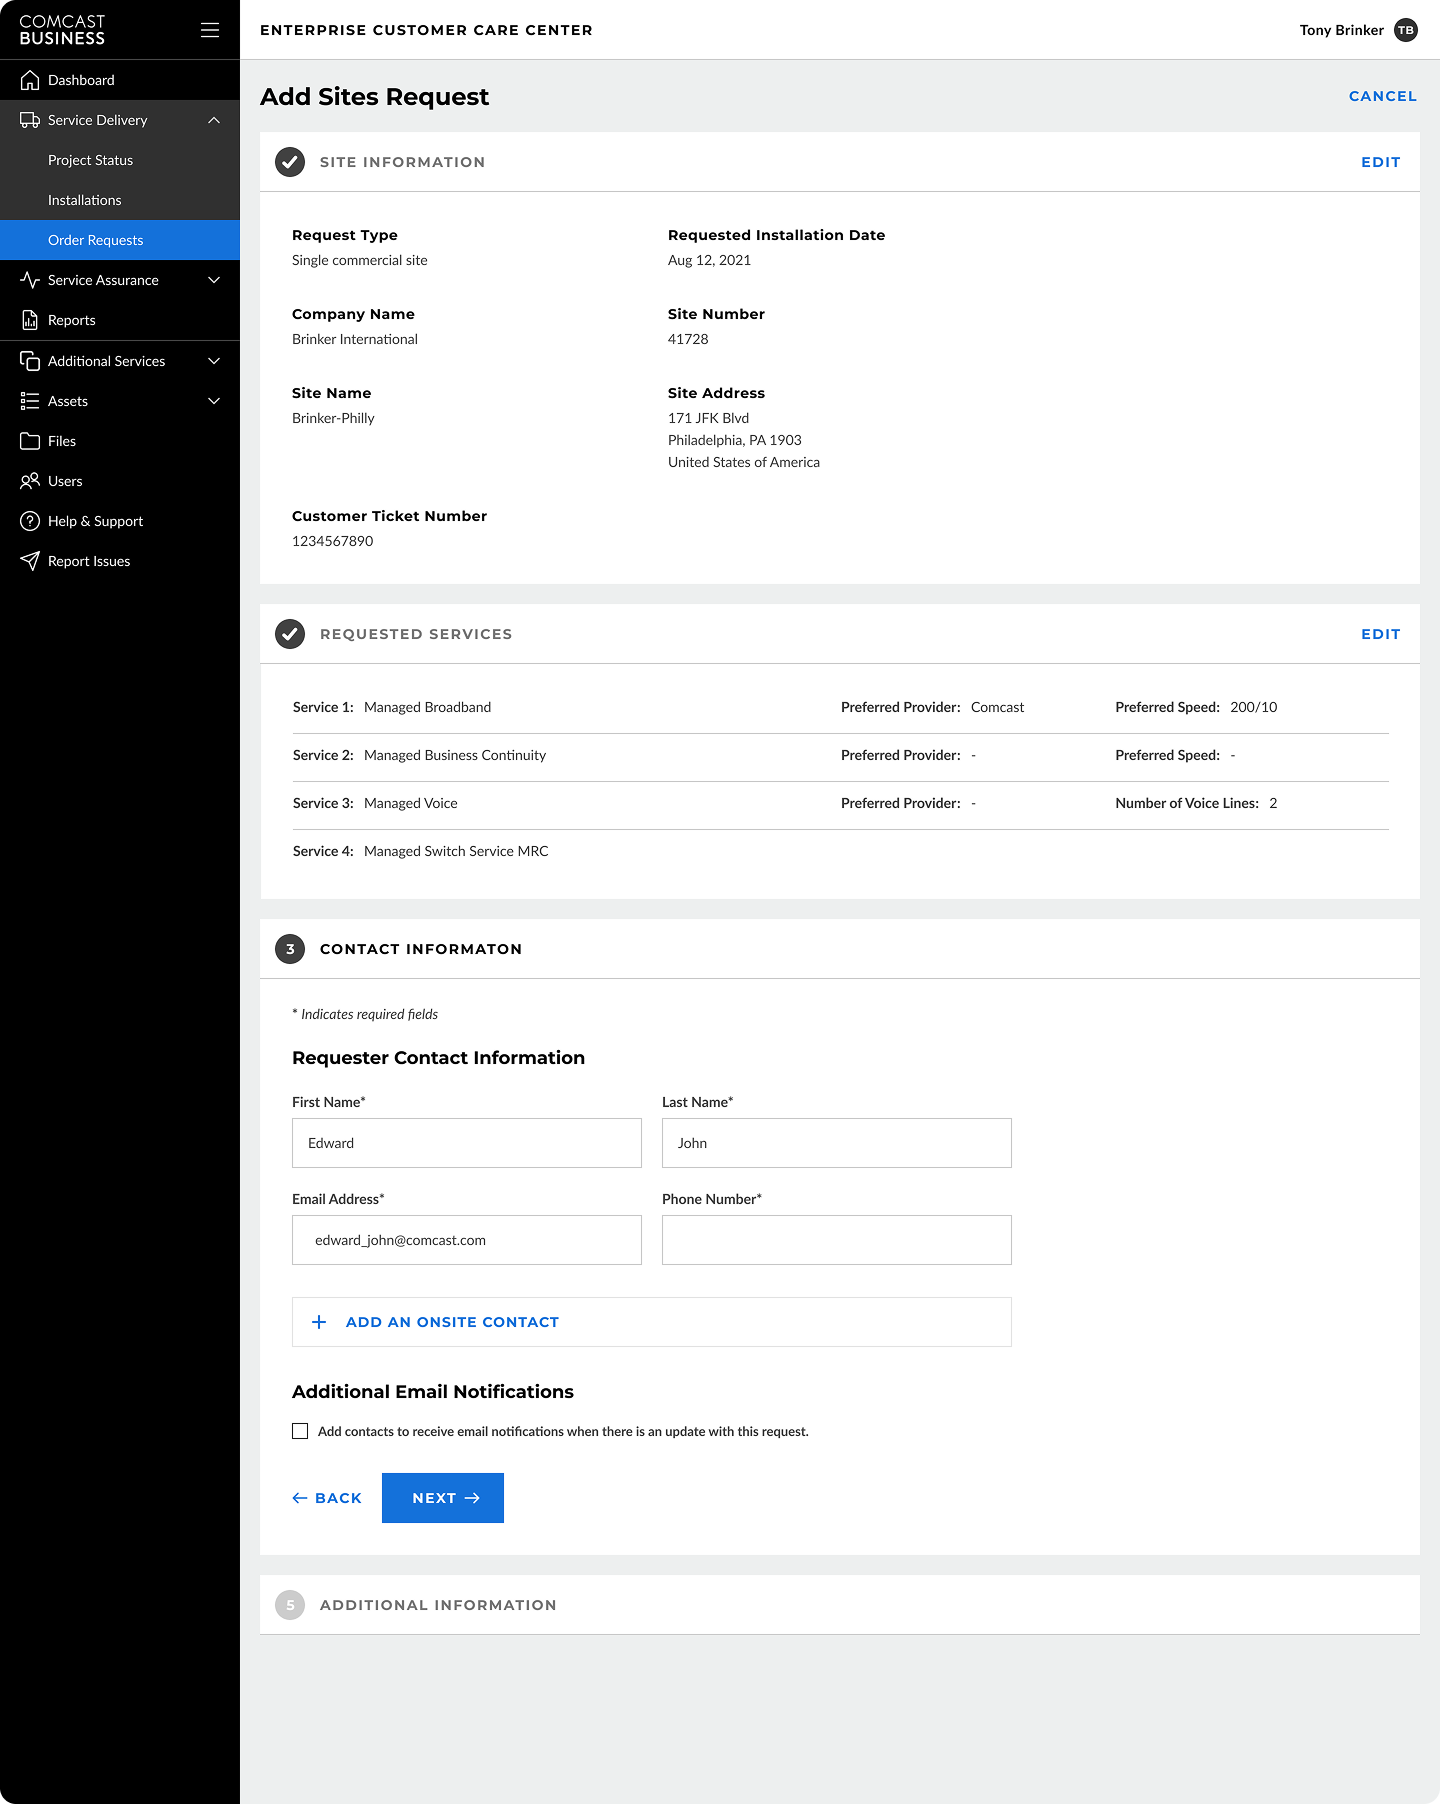Click the Brinker-Philly site name
The width and height of the screenshot is (1440, 1804).
tap(333, 418)
